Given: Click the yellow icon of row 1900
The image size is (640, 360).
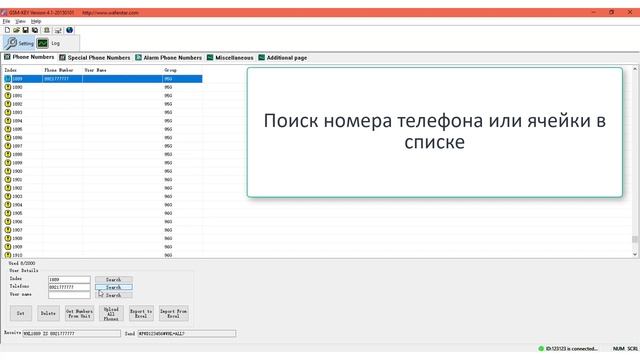Looking at the screenshot, I should click(8, 171).
